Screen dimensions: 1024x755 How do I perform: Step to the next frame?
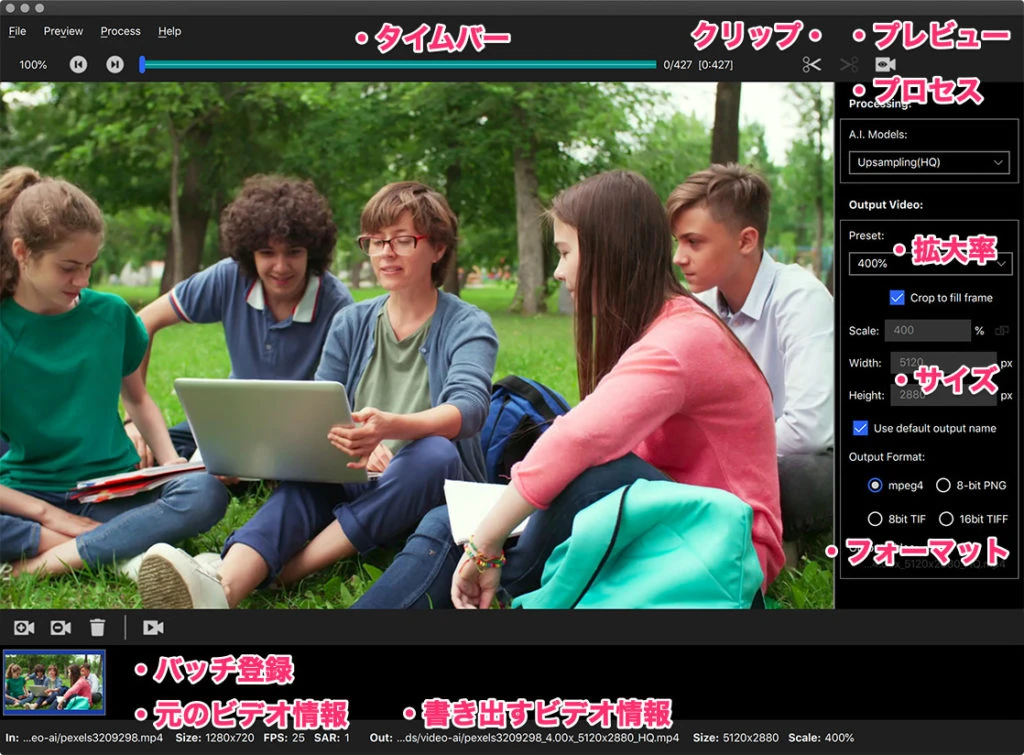tap(115, 65)
